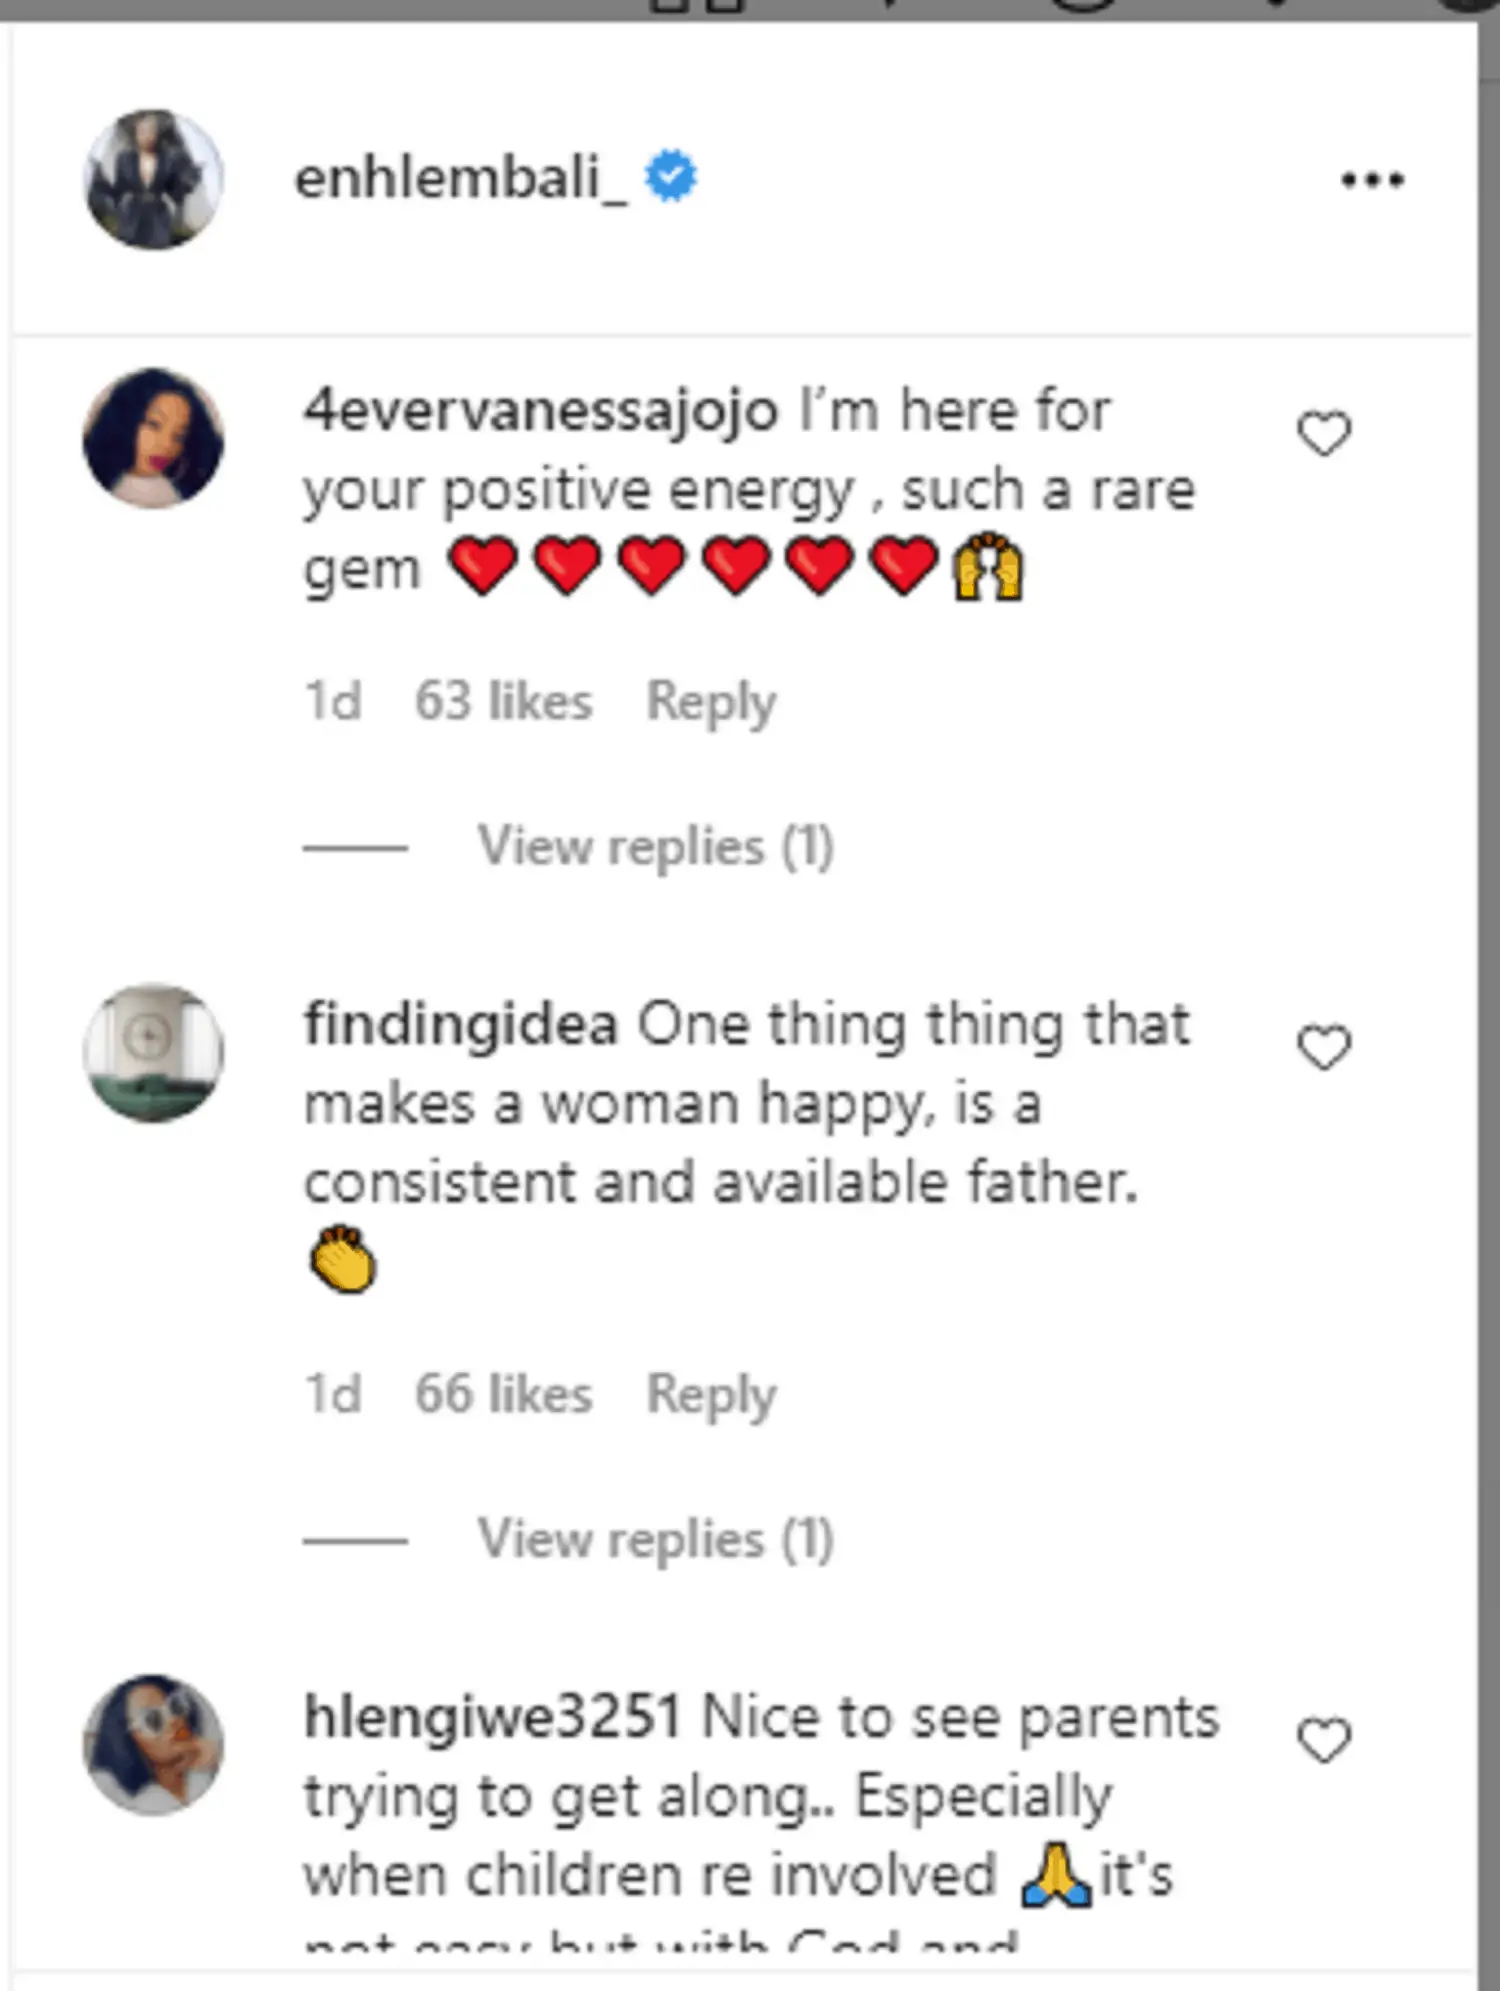Expand replies under findingidea's comment
Screen dimensions: 1500x1991
(655, 1539)
